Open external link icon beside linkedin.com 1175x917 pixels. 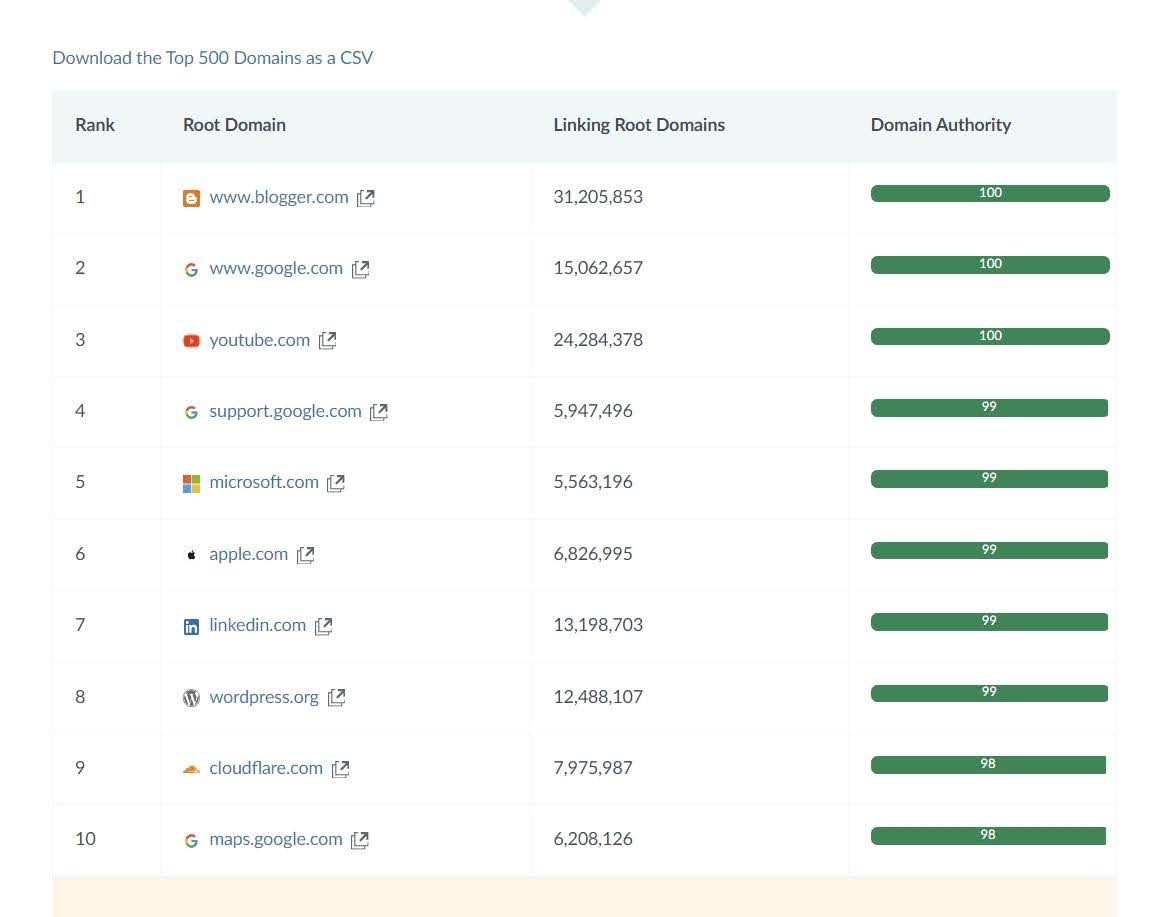[323, 626]
